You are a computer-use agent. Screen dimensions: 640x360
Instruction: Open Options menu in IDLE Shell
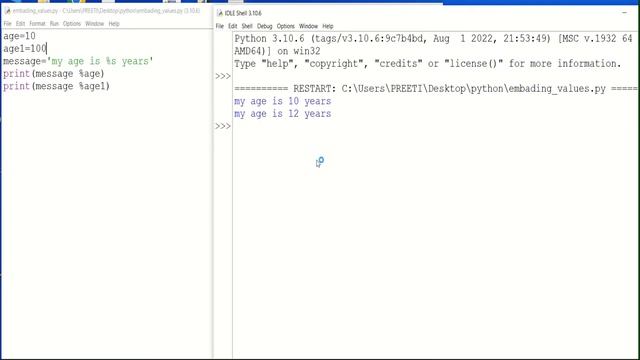286,26
